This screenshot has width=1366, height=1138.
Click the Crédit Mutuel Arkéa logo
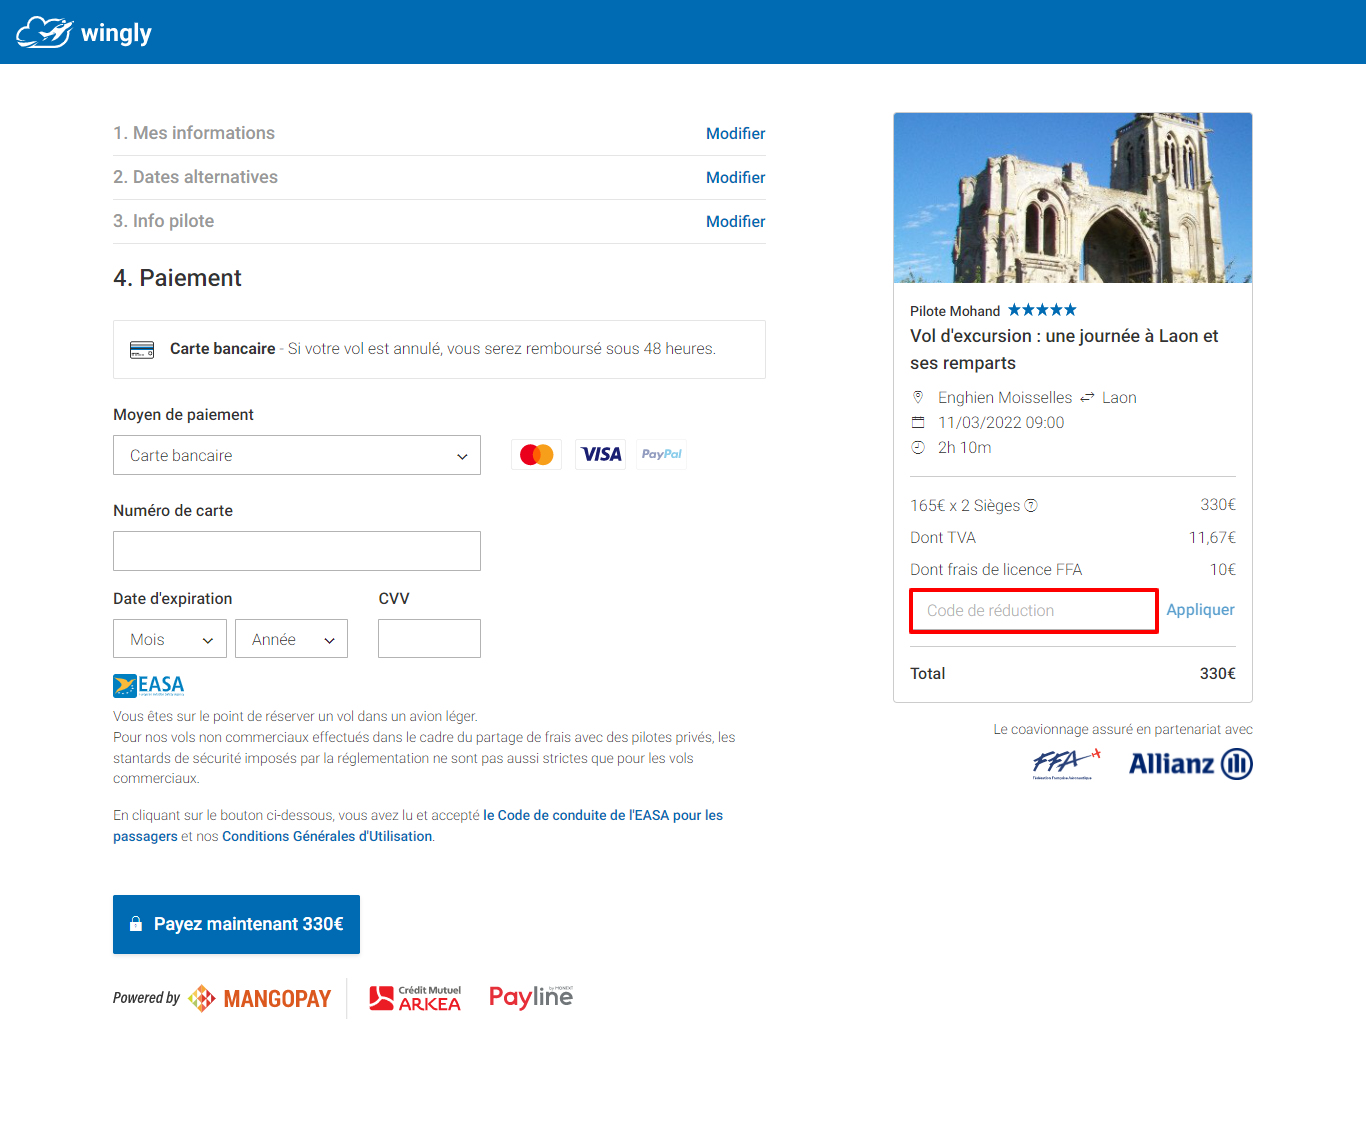point(415,998)
